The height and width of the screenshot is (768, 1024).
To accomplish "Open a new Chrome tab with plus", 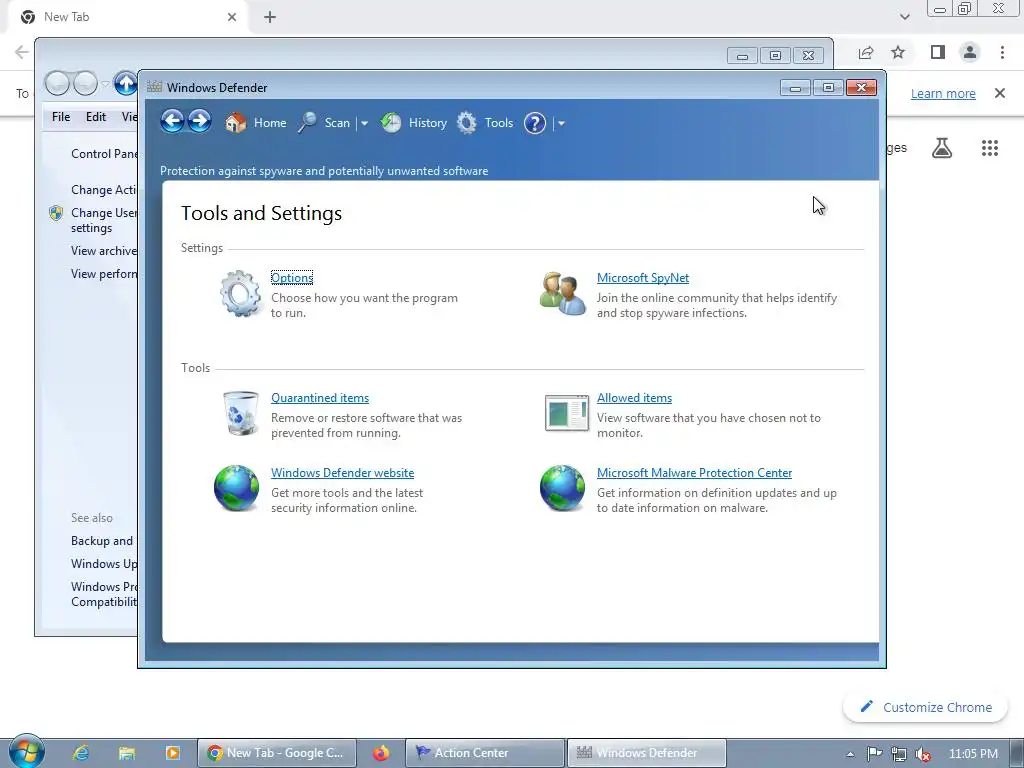I will tap(270, 17).
